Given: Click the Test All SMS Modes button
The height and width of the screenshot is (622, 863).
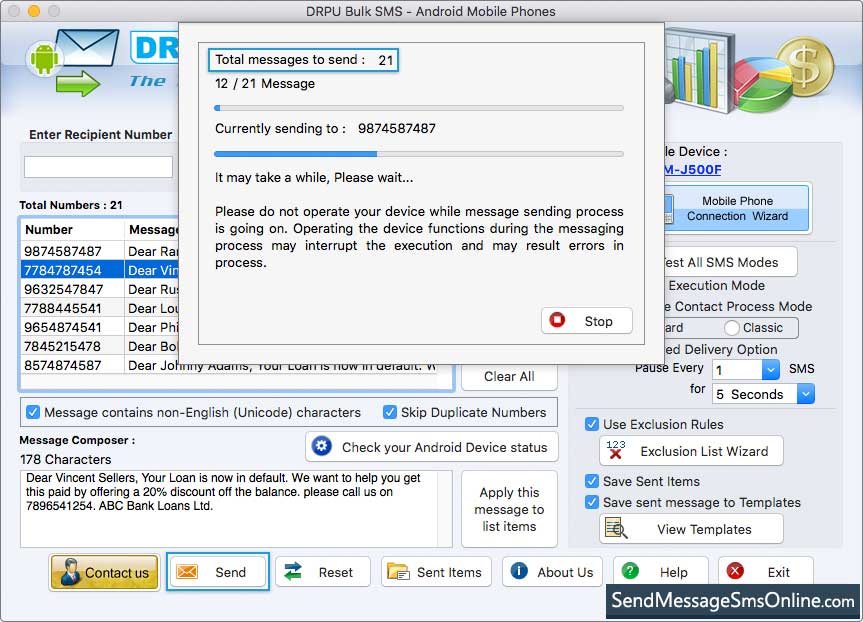Looking at the screenshot, I should click(x=730, y=262).
